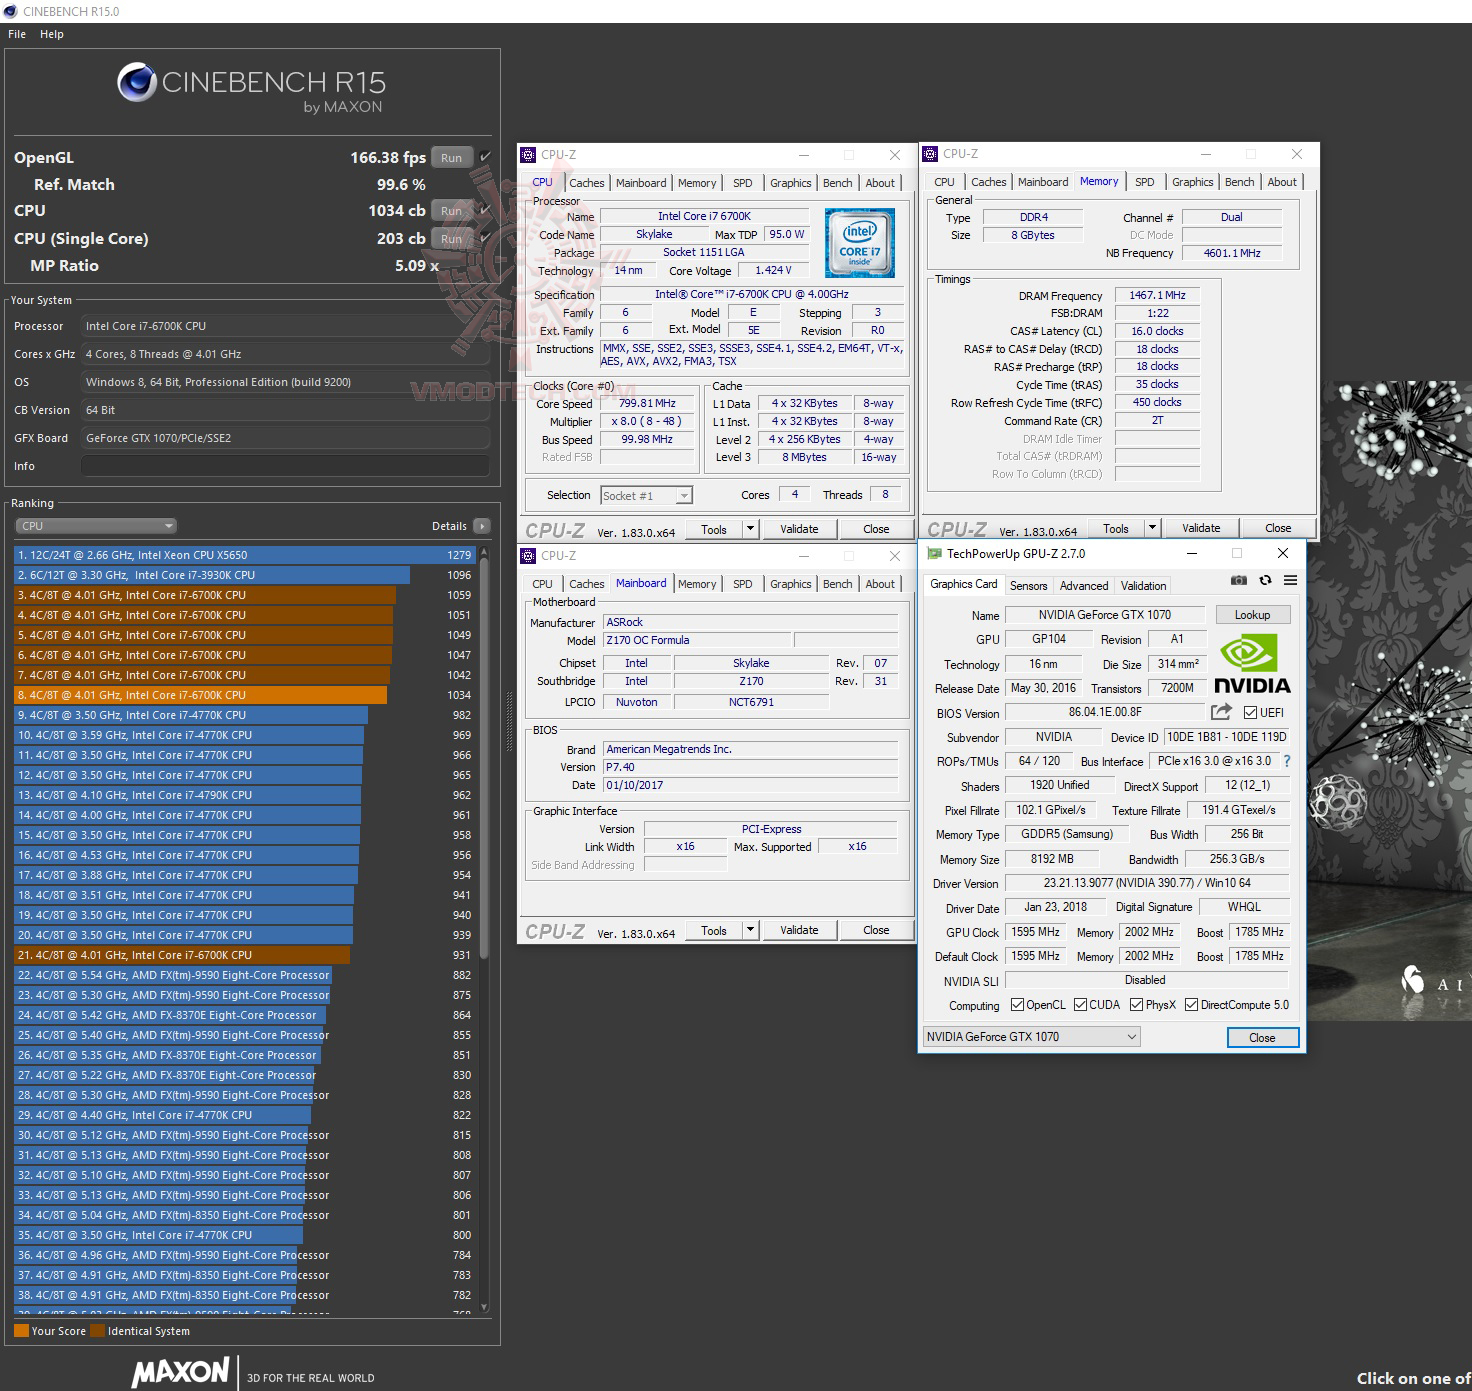Click the title bar icon of CPU-Z Memory window
Screen dimensions: 1472x1391
[930, 154]
